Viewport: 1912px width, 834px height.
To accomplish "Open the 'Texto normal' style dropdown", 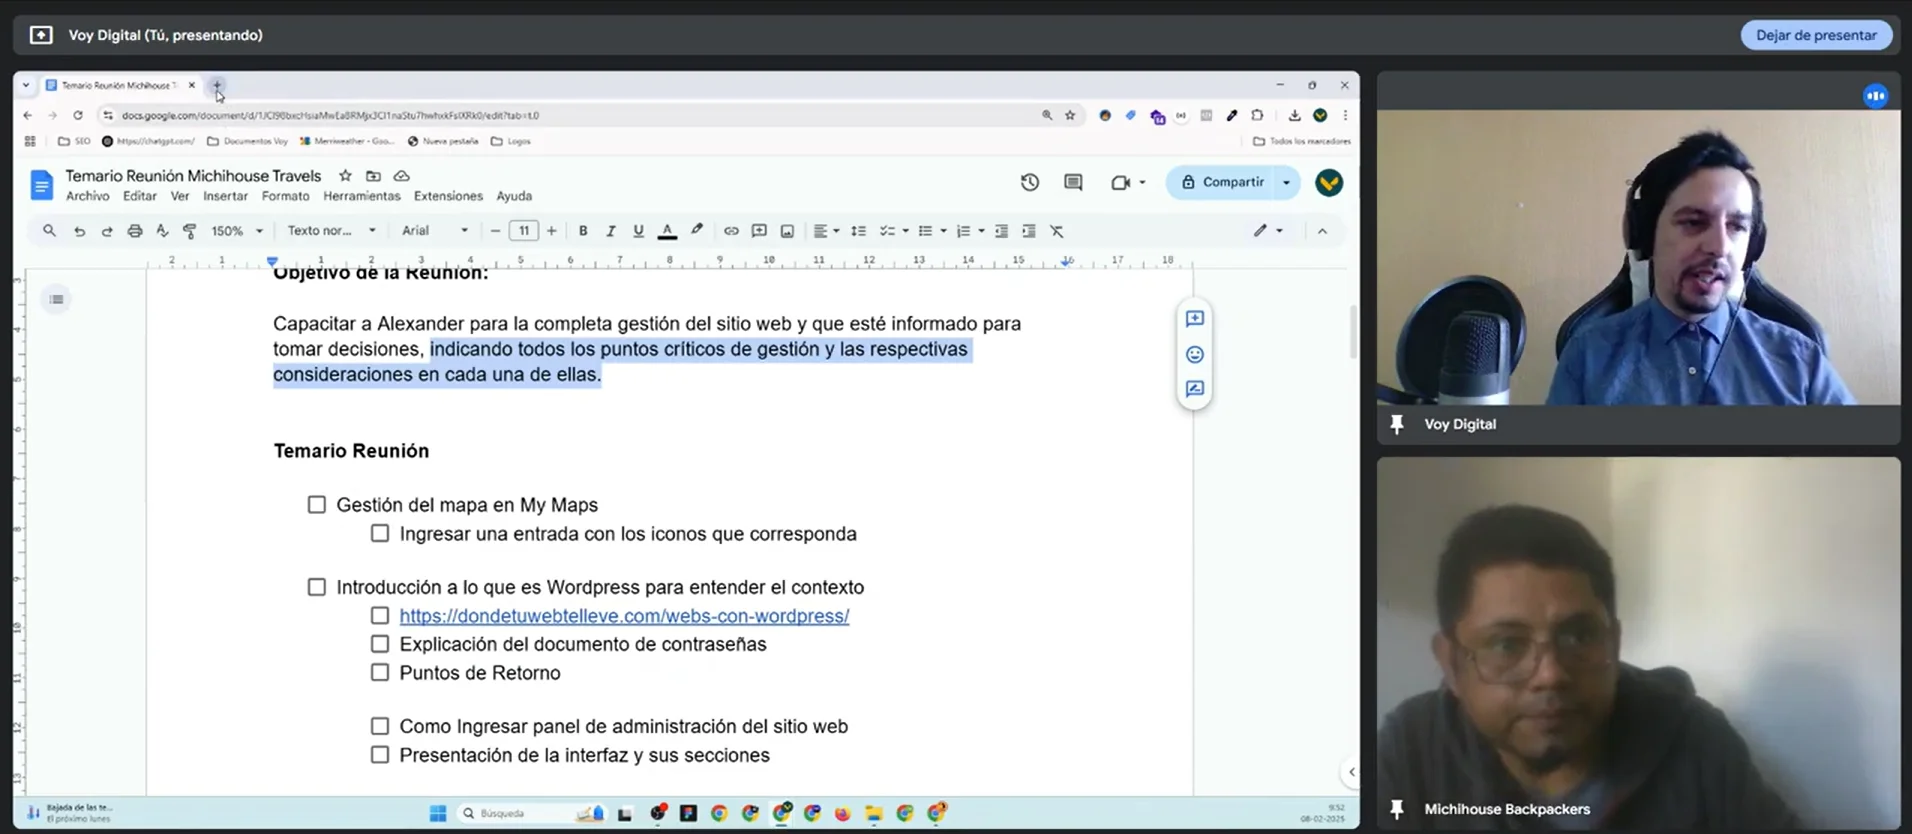I will (331, 231).
